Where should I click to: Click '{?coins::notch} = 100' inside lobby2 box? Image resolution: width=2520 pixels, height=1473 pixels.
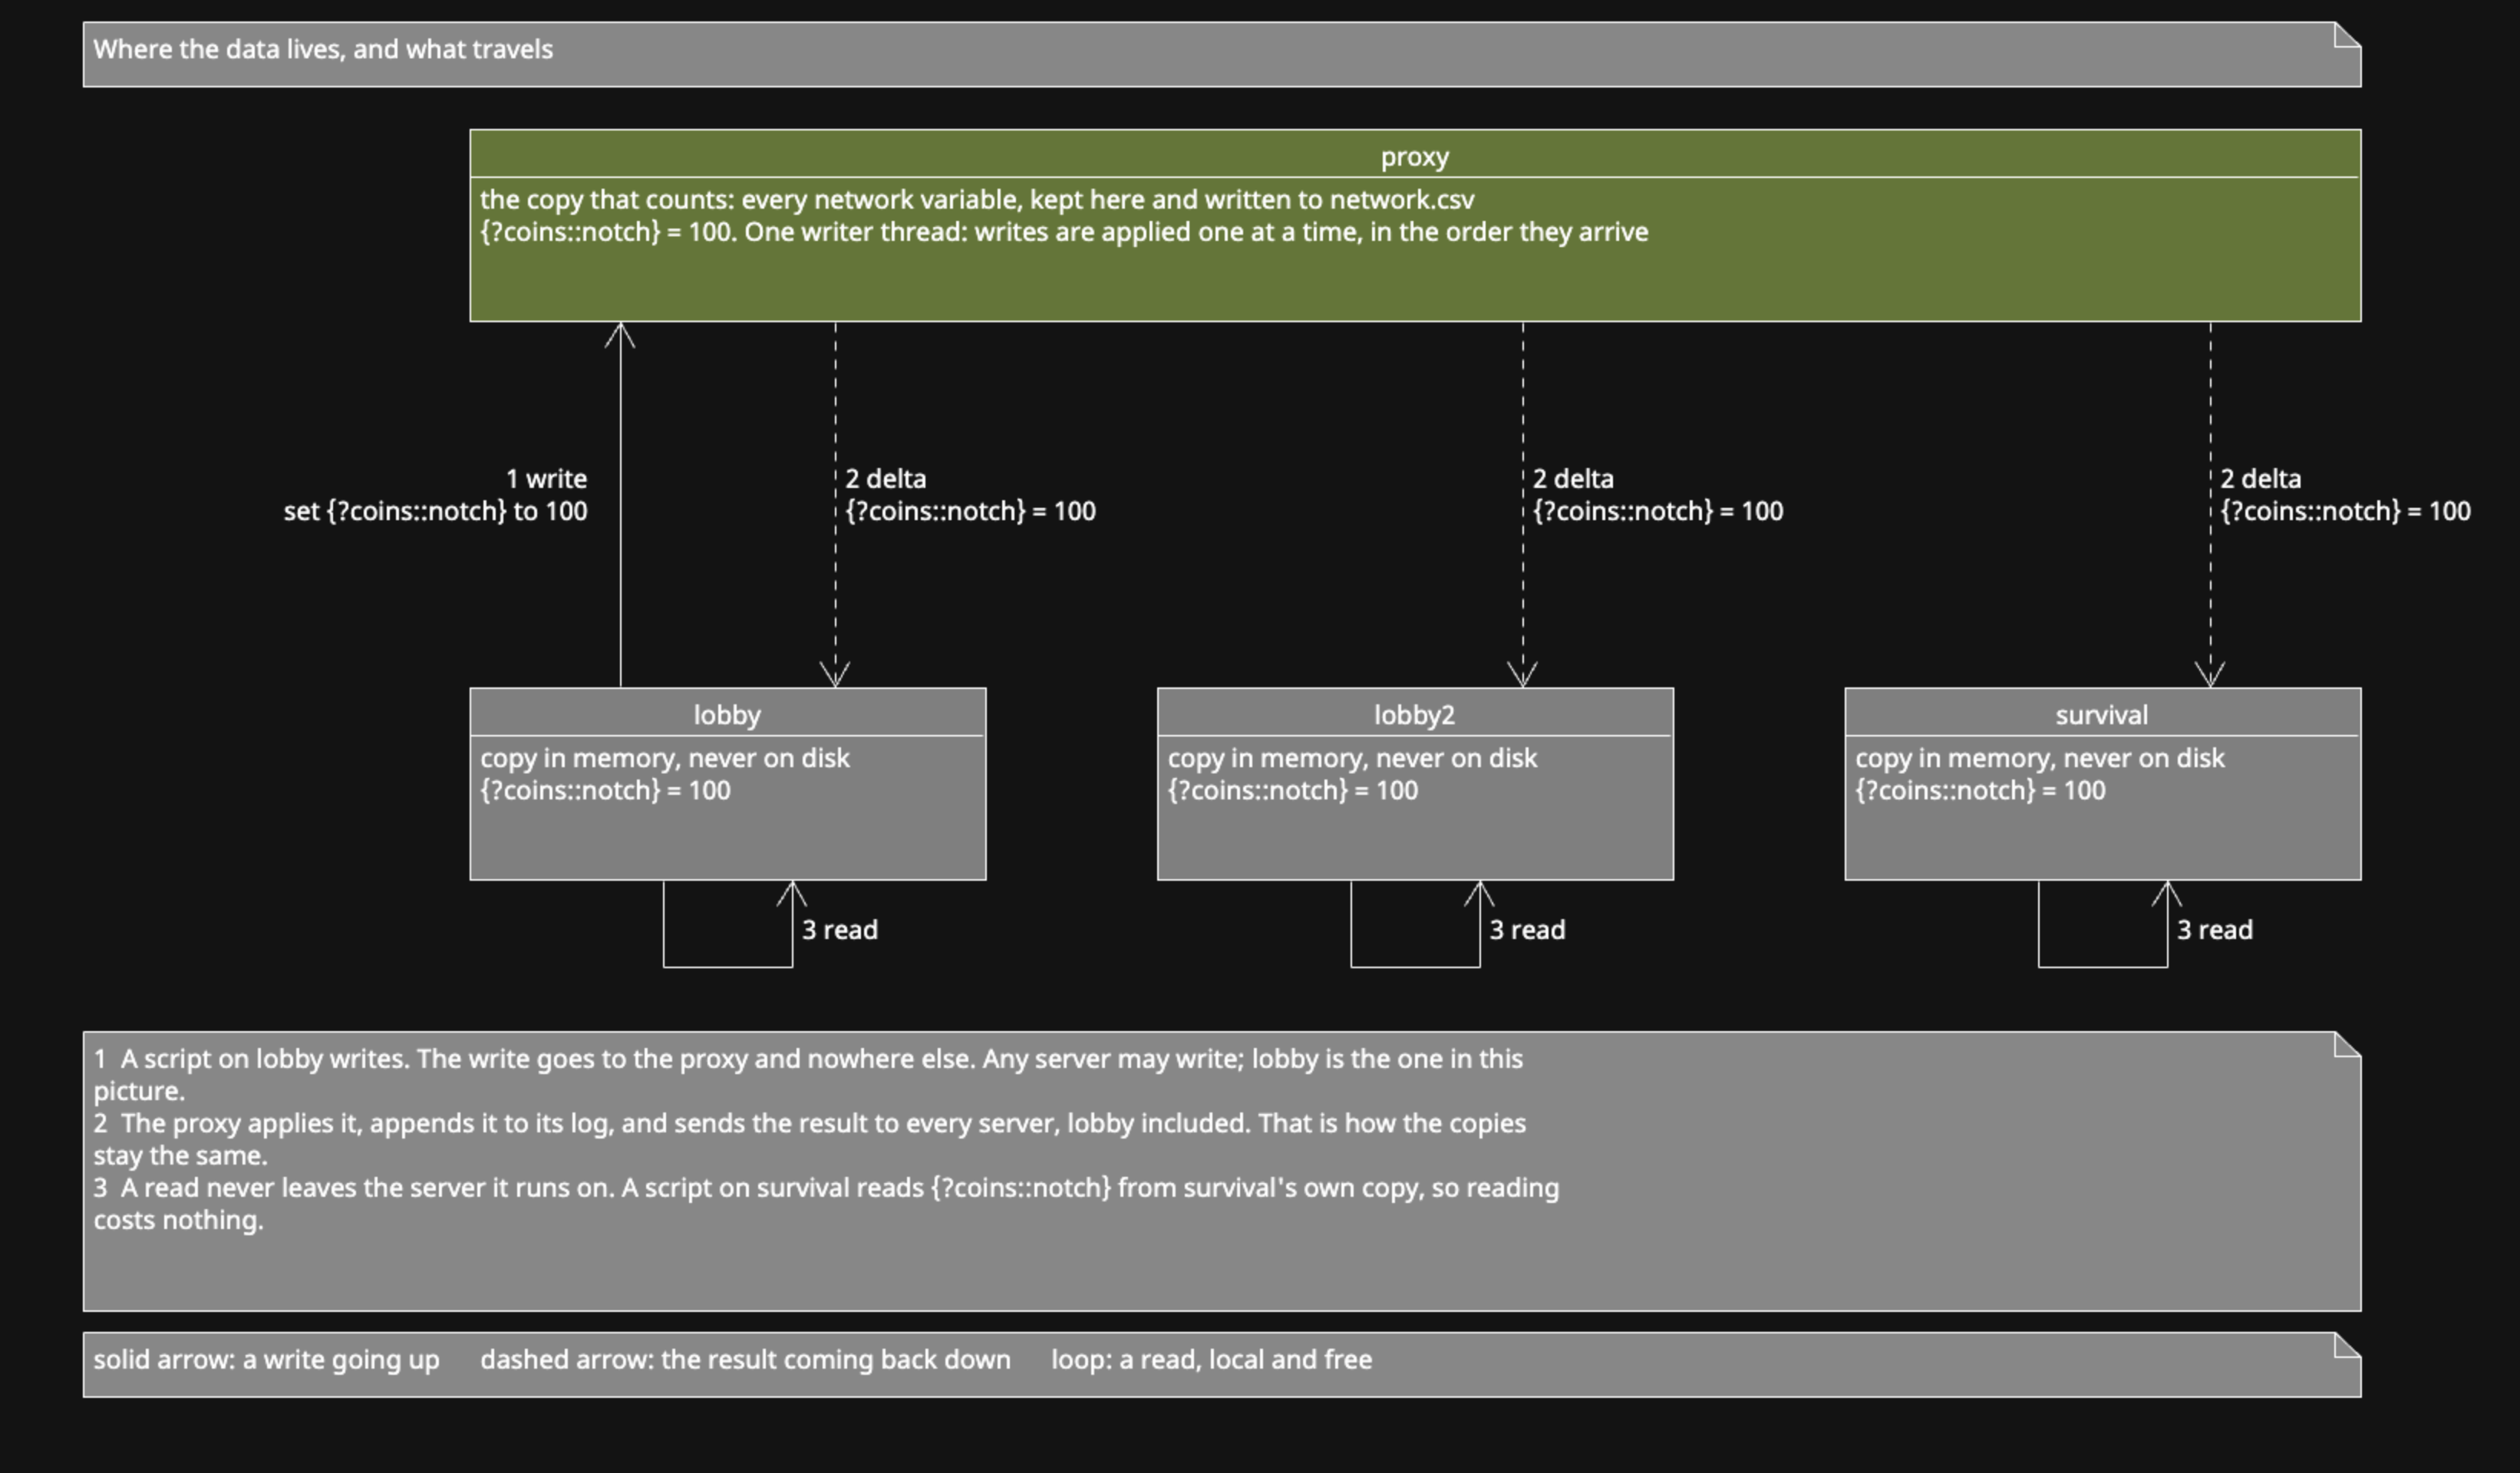tap(1293, 790)
